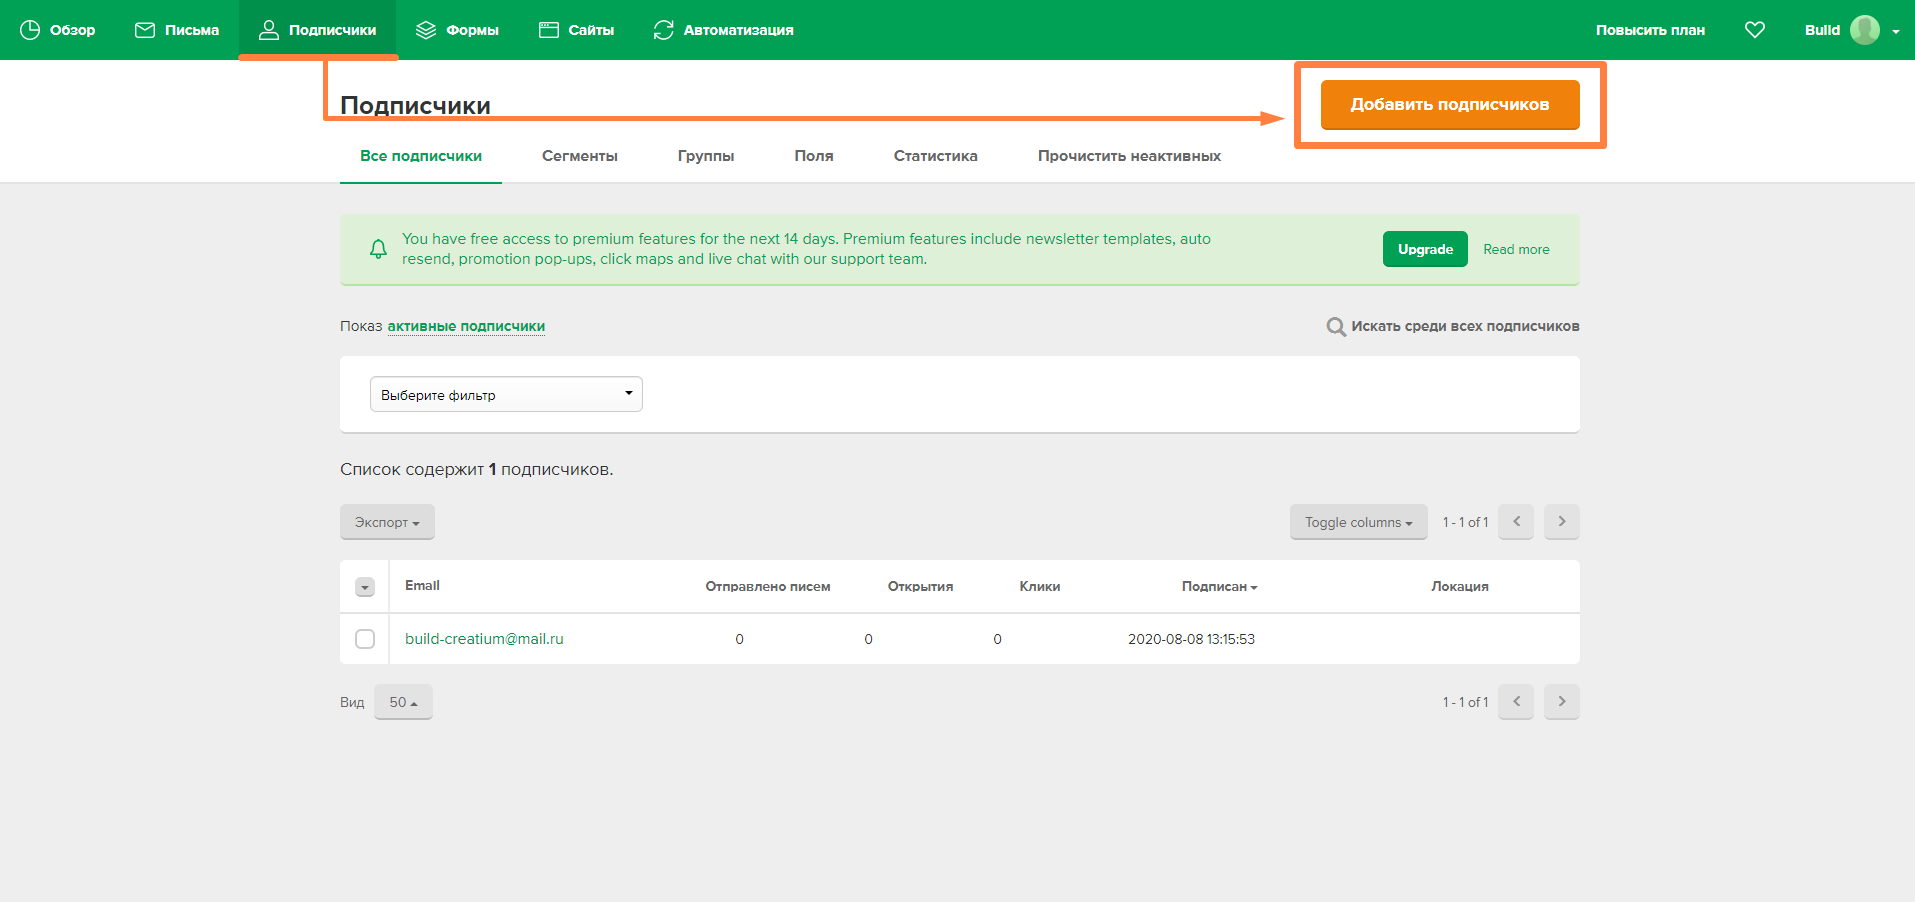1915x902 pixels.
Task: Click the magnifier search icon
Action: pos(1336,327)
